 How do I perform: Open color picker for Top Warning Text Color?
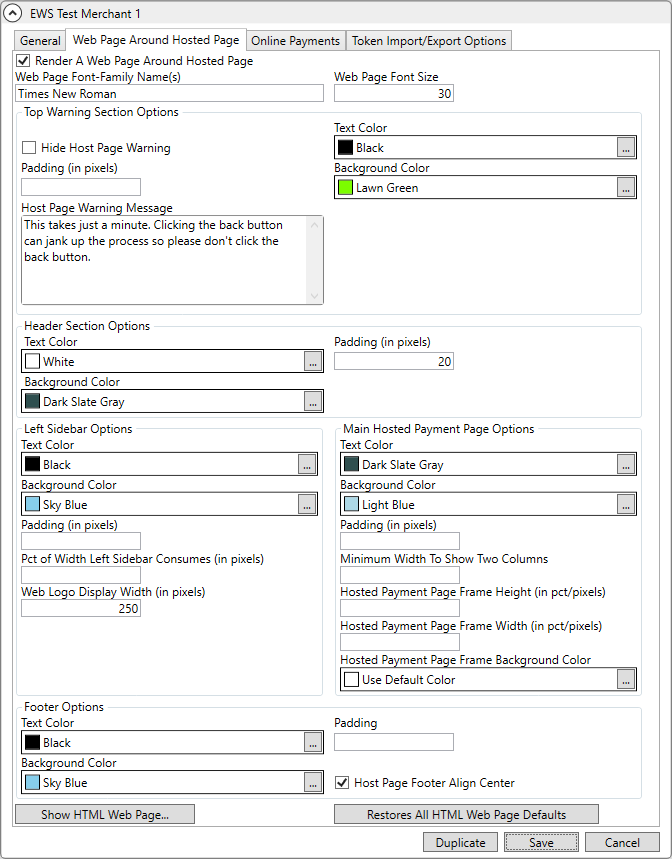625,147
